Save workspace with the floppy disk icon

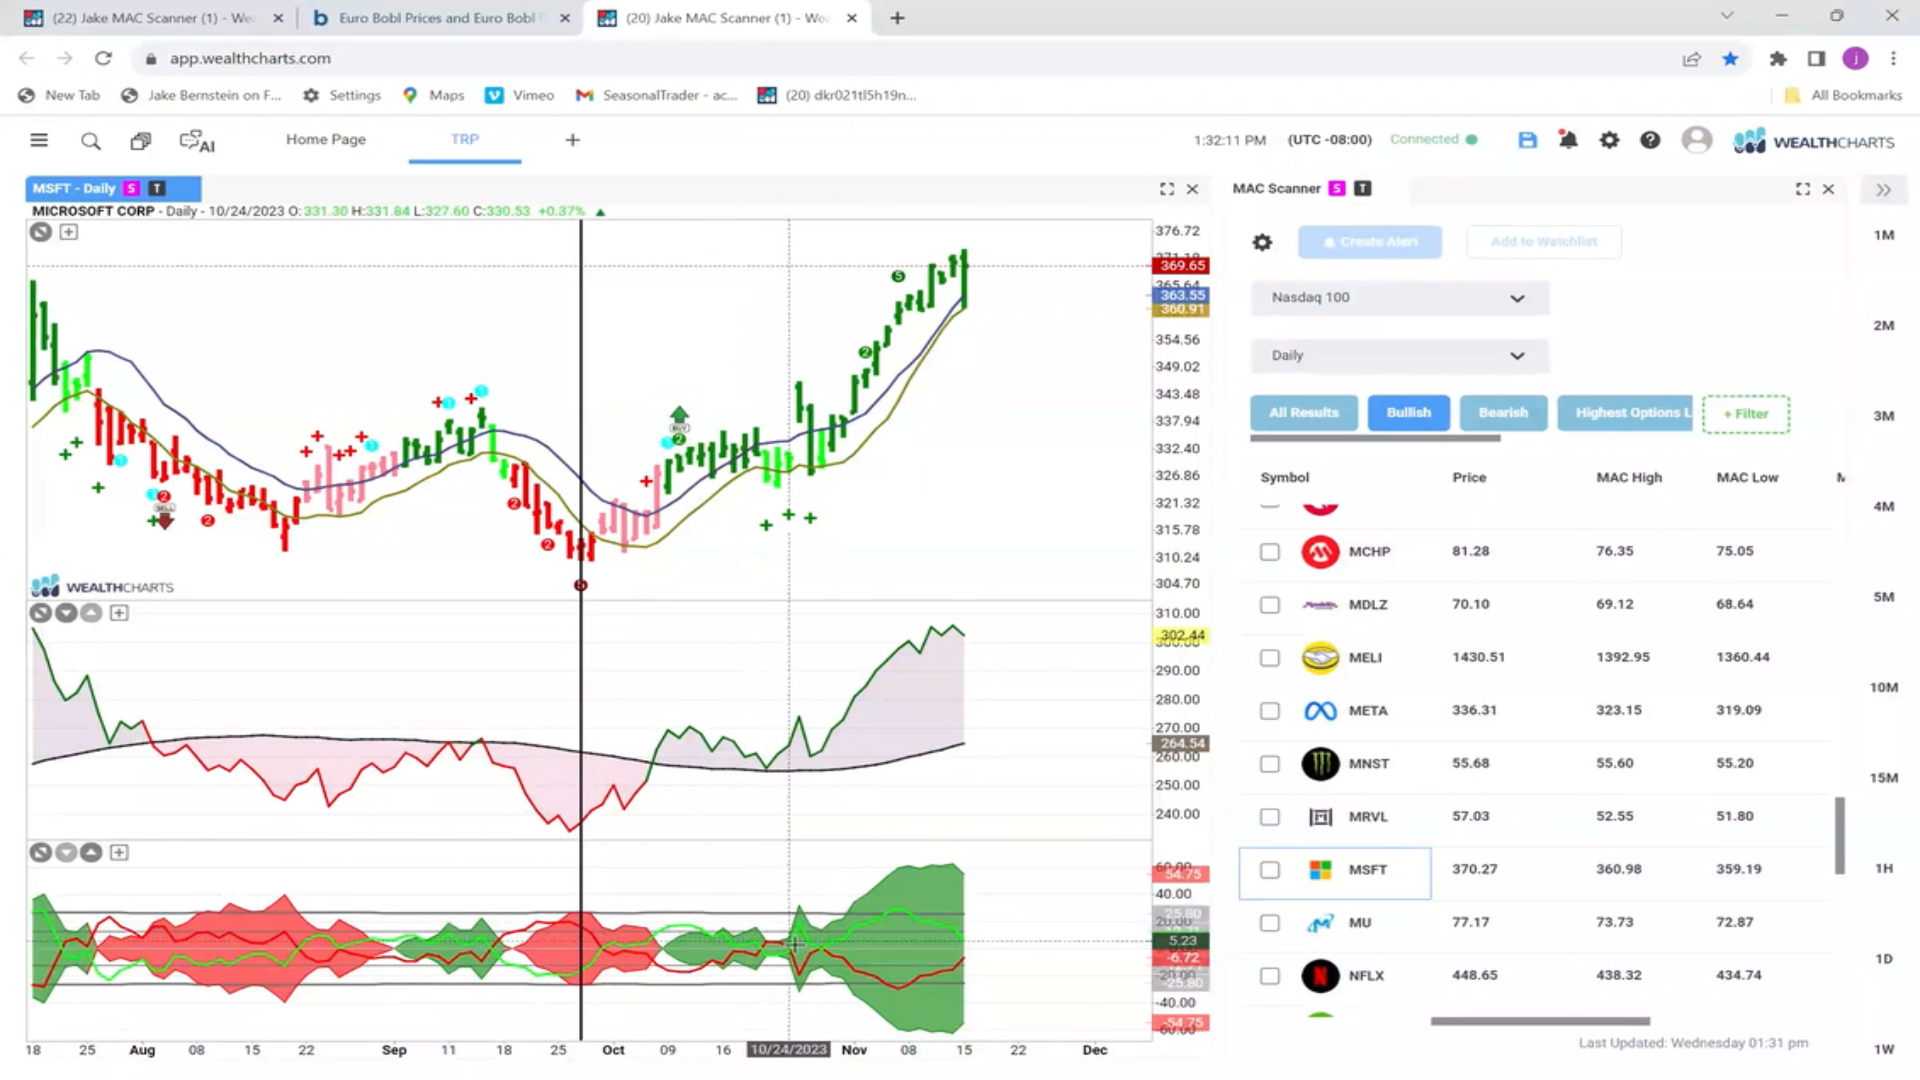click(1527, 140)
